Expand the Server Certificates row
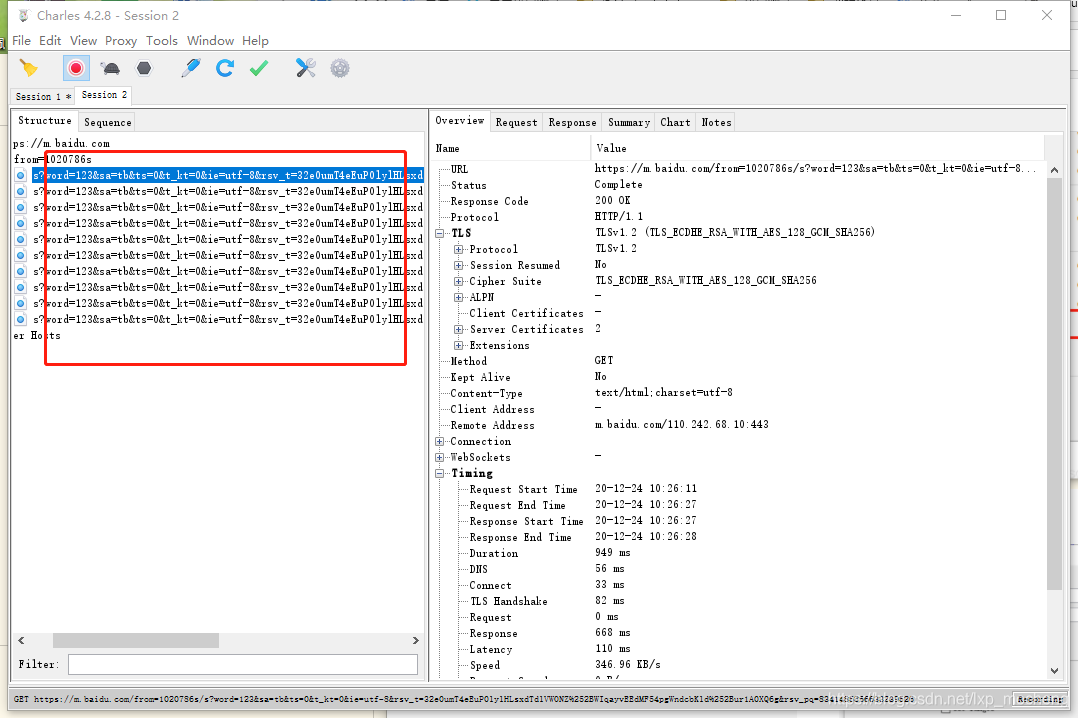This screenshot has width=1078, height=718. (x=459, y=329)
